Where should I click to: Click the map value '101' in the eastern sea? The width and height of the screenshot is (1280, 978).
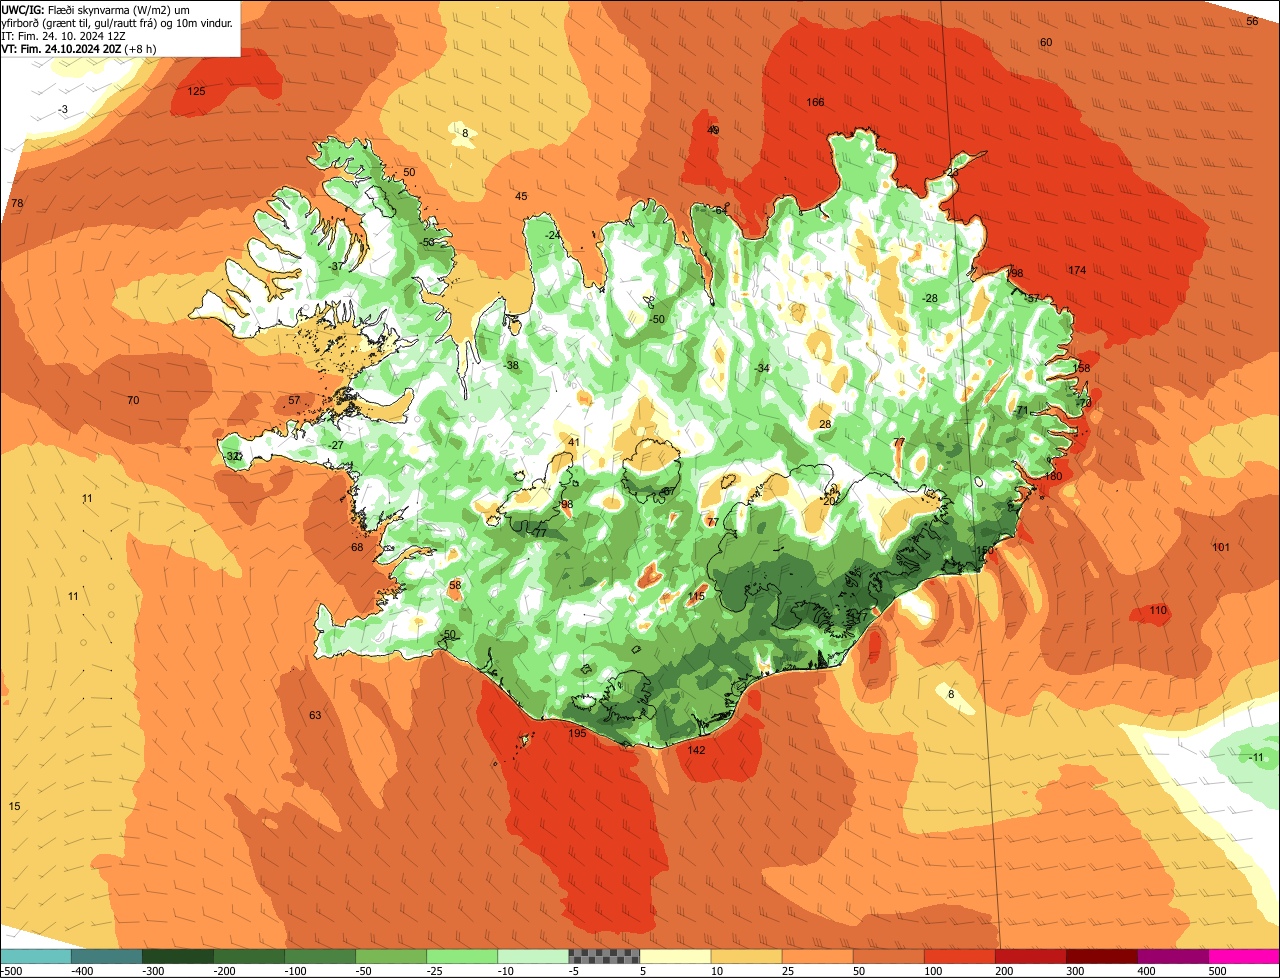pos(1221,547)
